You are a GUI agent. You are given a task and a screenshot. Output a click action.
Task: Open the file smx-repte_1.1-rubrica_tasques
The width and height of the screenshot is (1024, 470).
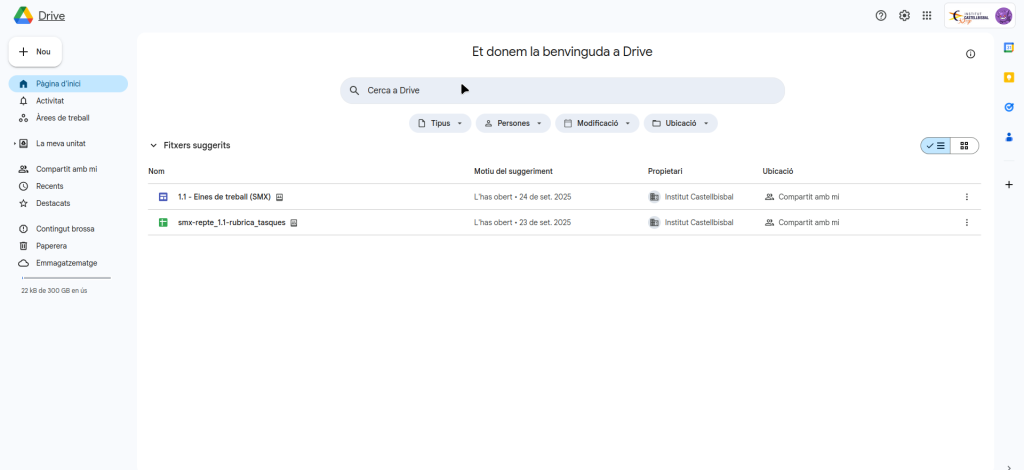(231, 222)
